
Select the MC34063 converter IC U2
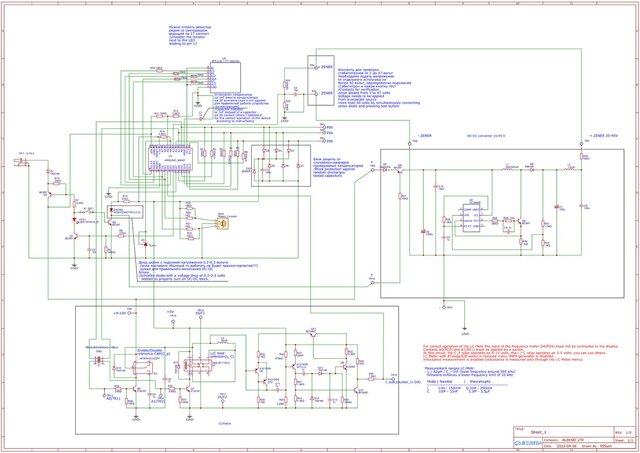pyautogui.click(x=471, y=218)
